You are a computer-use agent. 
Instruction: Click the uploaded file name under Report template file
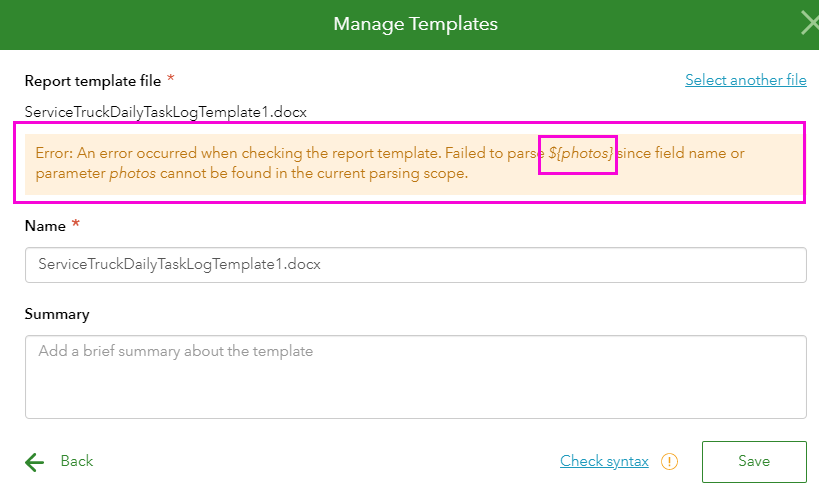[165, 111]
